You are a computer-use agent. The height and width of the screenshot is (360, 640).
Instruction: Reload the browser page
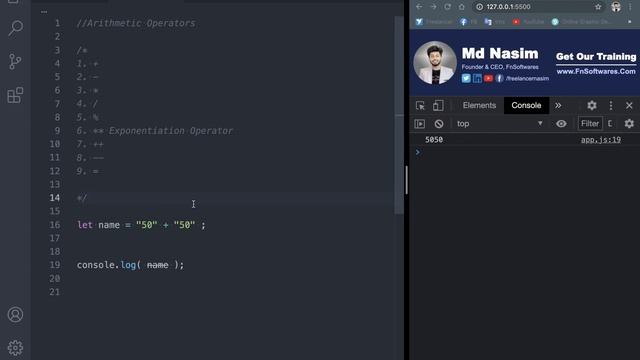pos(447,7)
